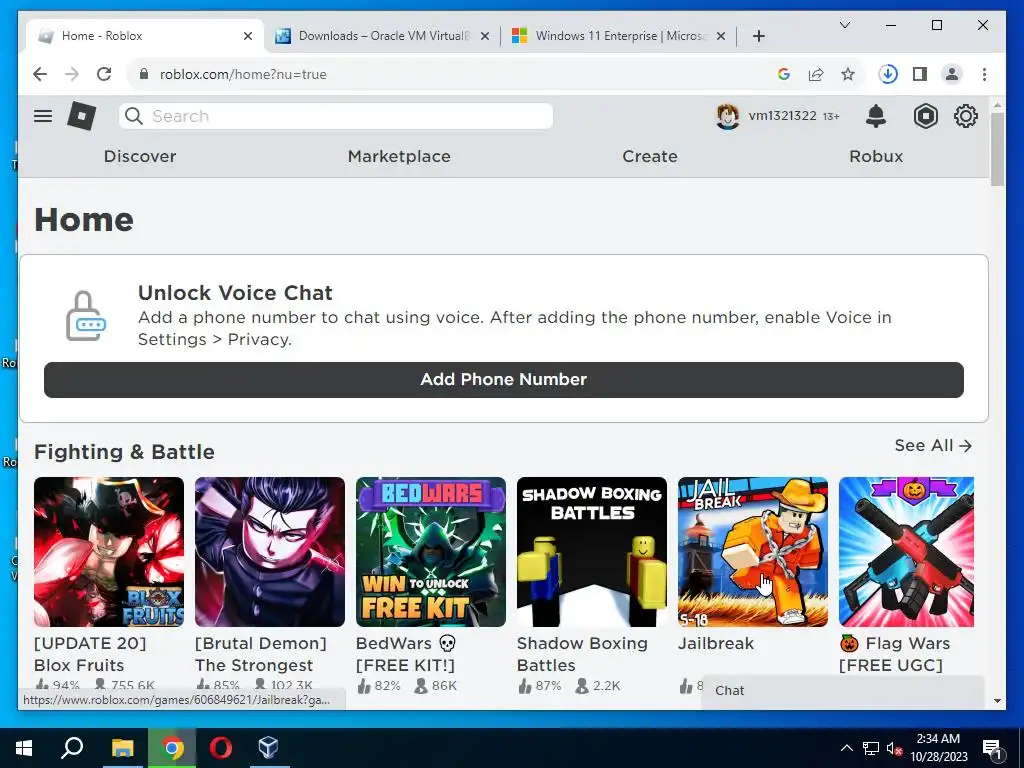Open File Explorer from the taskbar
The height and width of the screenshot is (768, 1024).
coord(122,748)
